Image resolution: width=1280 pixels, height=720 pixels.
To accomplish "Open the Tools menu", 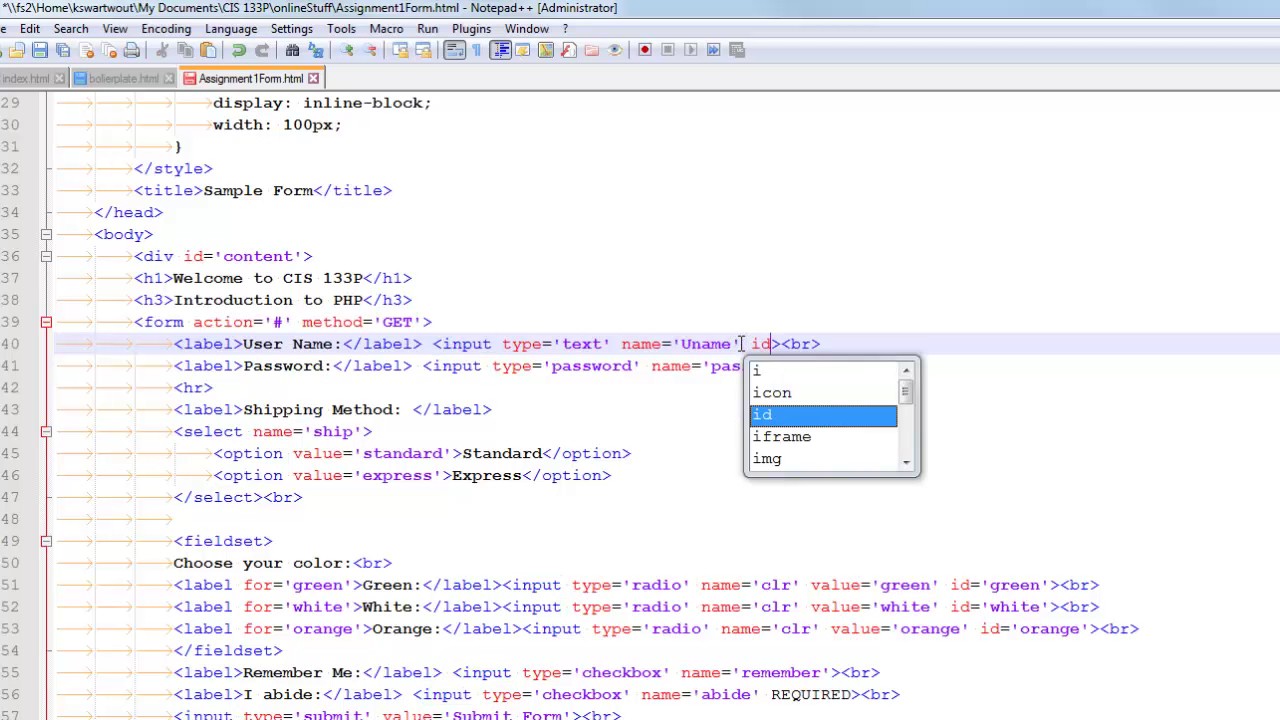I will 341,29.
